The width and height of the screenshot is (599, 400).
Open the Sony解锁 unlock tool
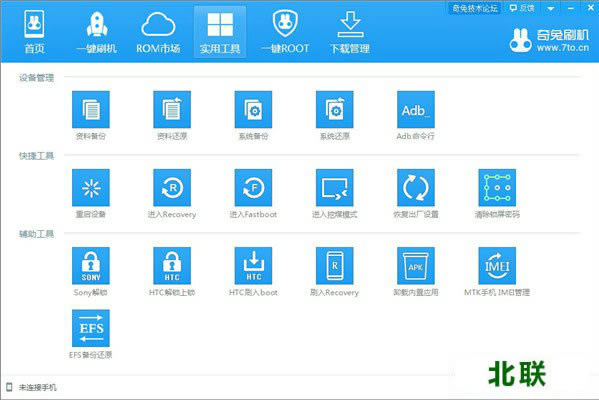coord(91,266)
